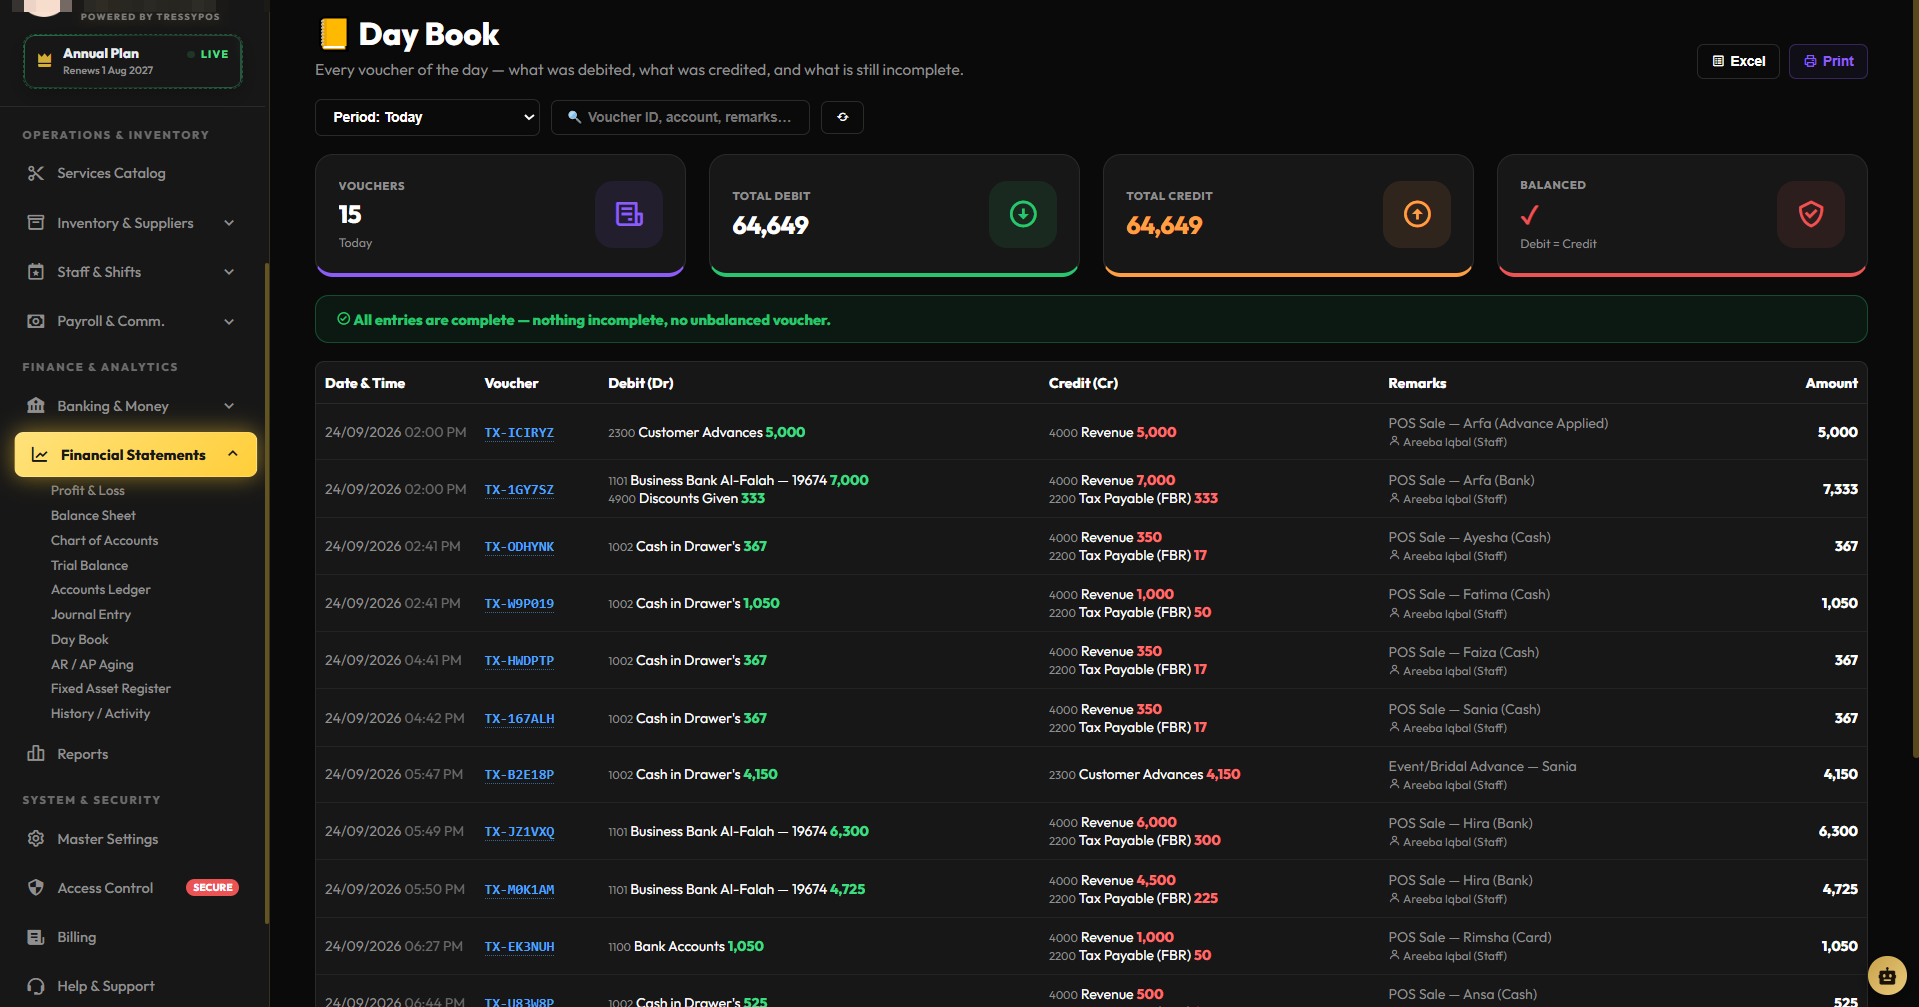Expand Banking & Money chevron

pos(229,406)
